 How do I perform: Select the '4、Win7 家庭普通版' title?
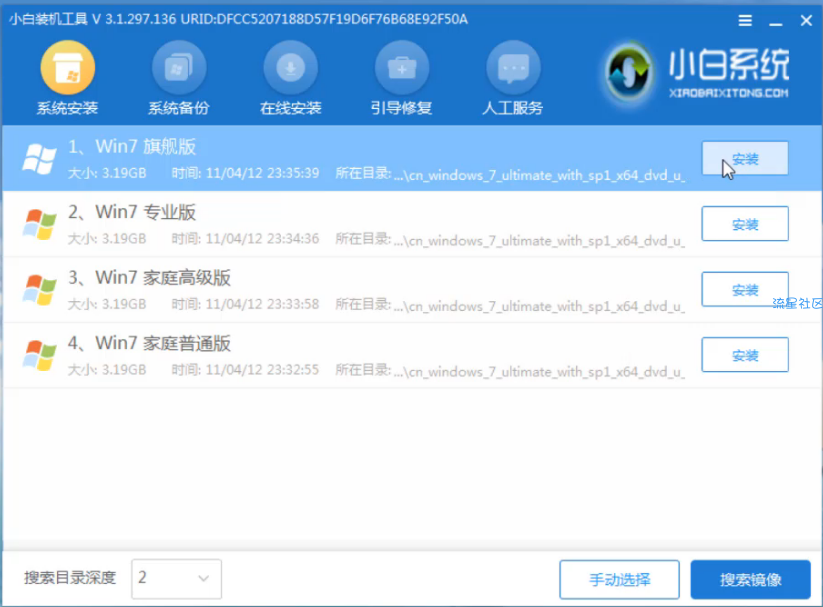(149, 343)
